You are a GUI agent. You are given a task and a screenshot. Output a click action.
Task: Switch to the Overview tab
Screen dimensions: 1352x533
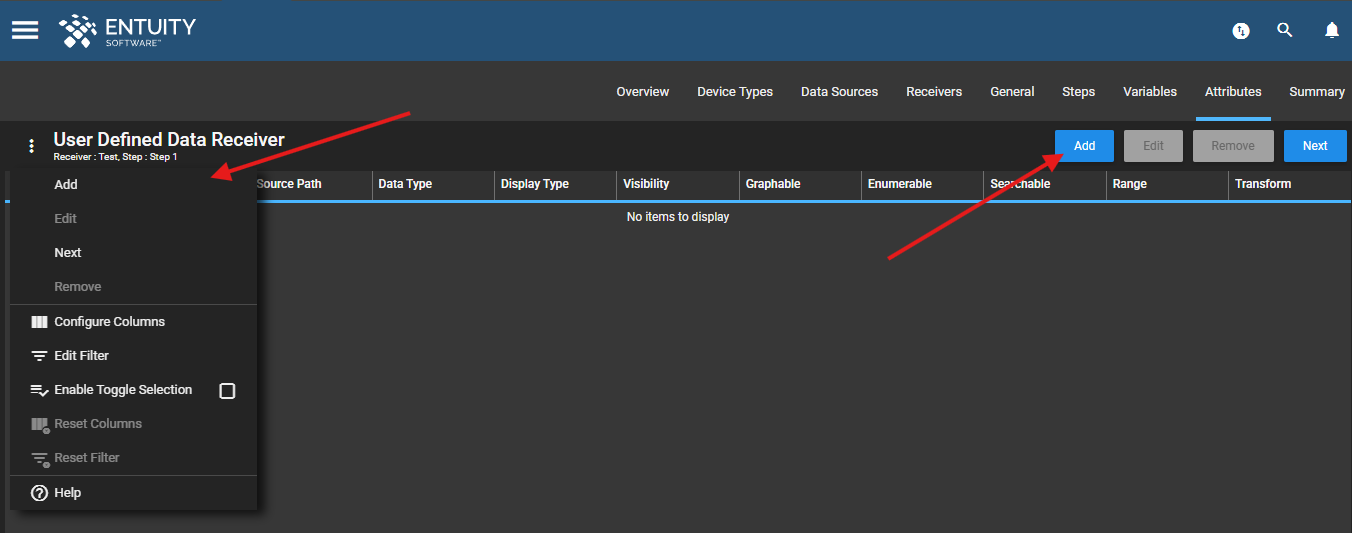[642, 92]
